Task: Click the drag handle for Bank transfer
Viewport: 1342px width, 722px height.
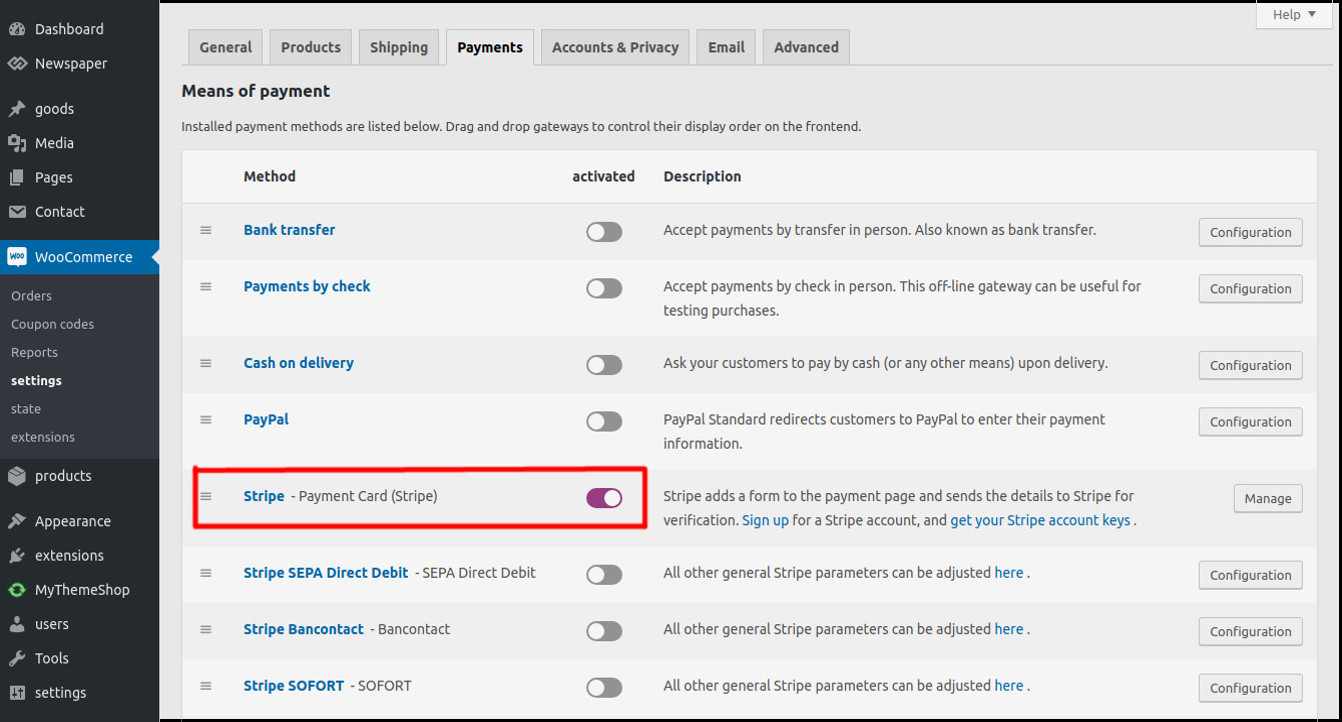Action: point(206,230)
